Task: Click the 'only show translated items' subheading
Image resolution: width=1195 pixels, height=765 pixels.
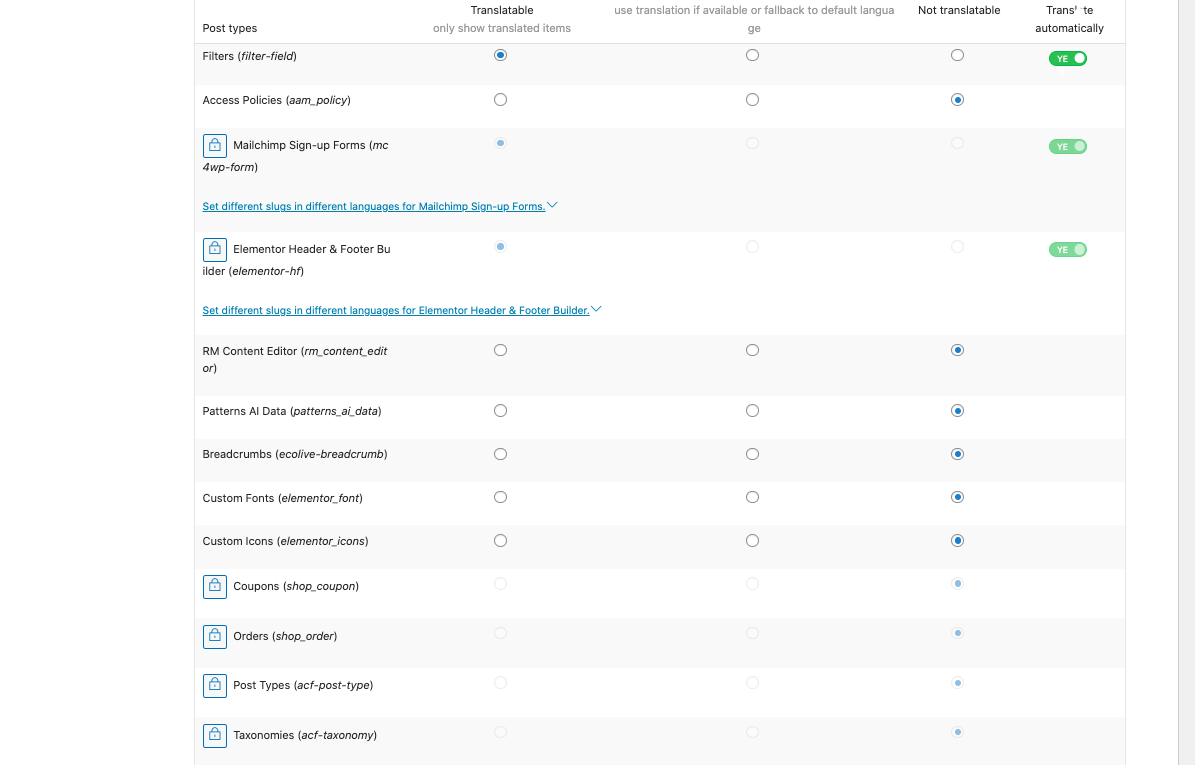Action: point(501,28)
